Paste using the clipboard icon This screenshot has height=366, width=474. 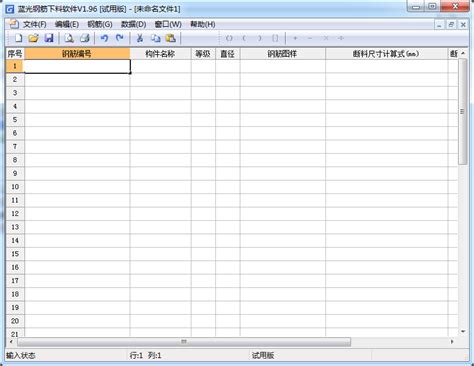click(x=170, y=38)
